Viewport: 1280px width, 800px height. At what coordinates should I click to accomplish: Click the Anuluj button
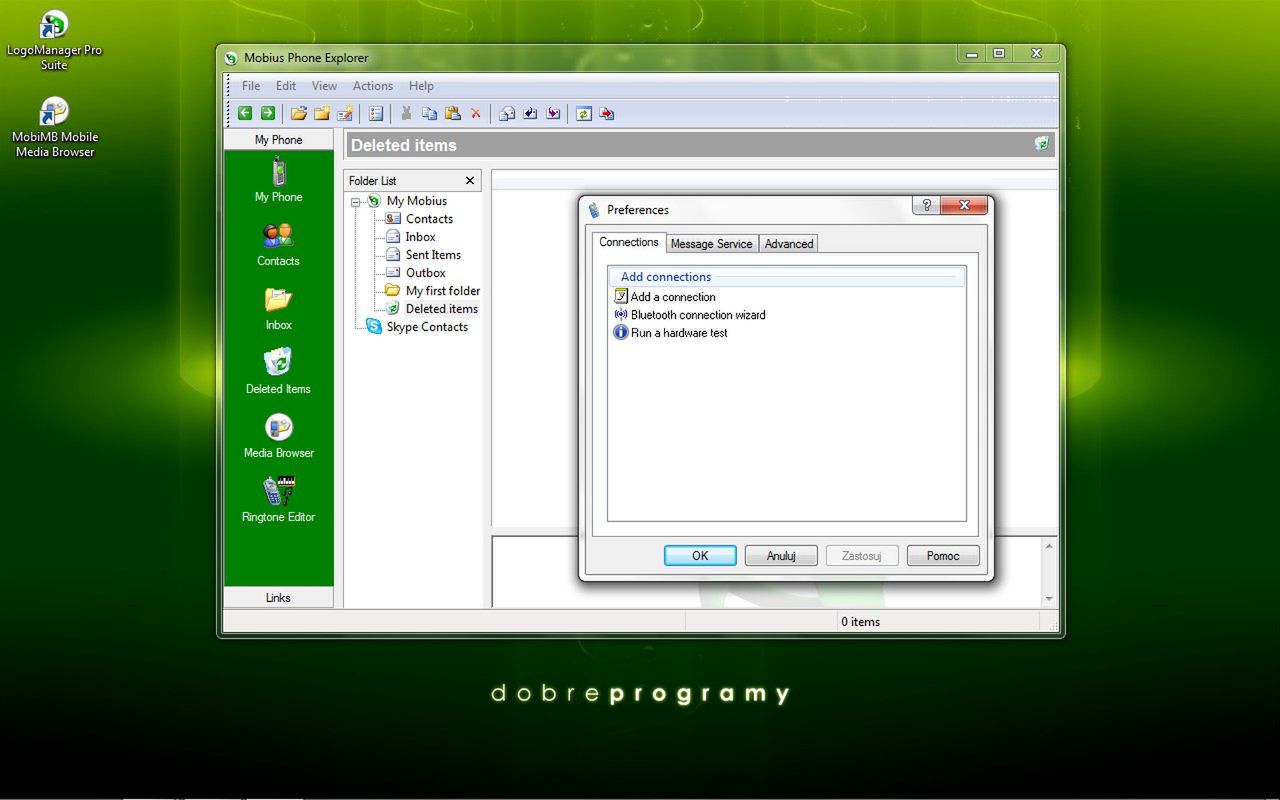tap(781, 556)
